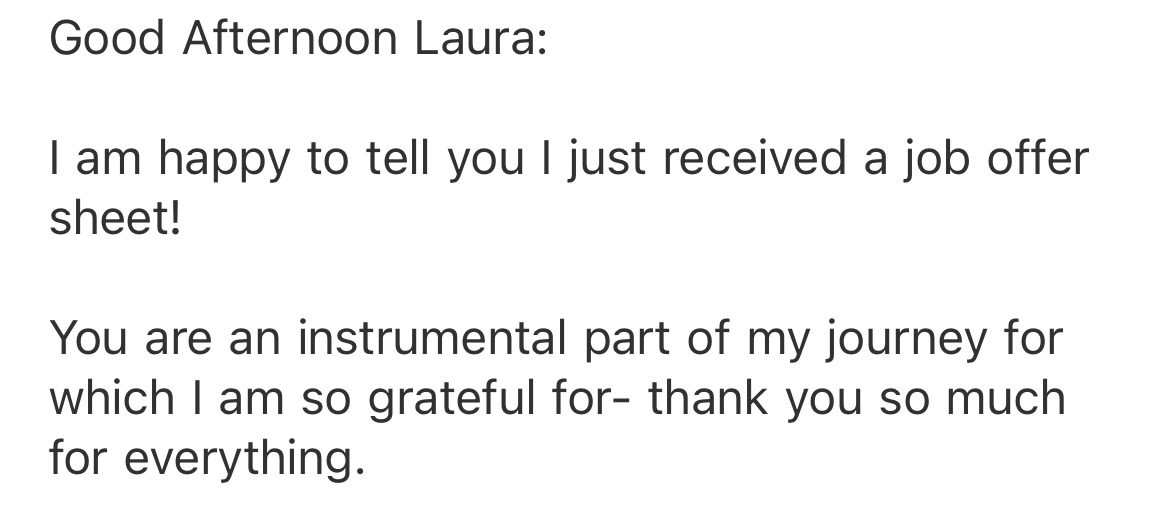Image resolution: width=1170 pixels, height=527 pixels.
Task: Click the words 'thank you' in the message
Action: click(x=754, y=400)
